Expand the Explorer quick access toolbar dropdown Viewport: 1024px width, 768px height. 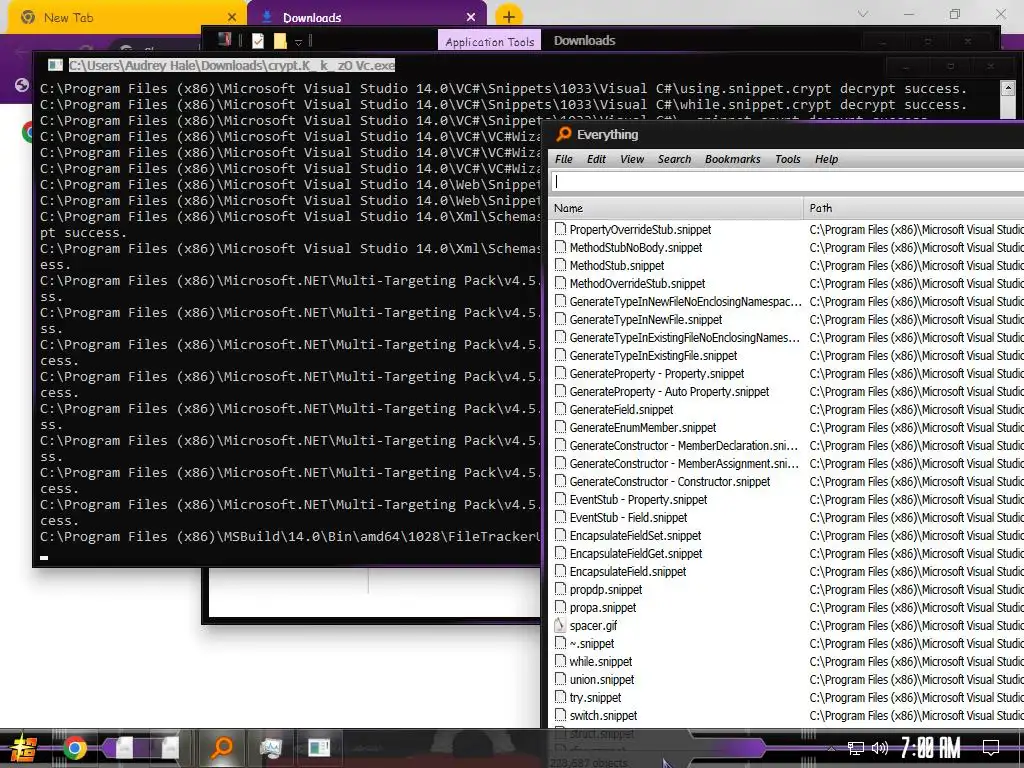pos(298,42)
